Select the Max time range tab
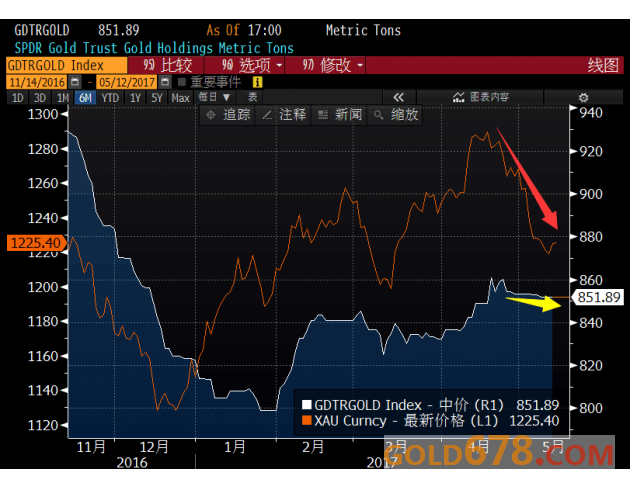 [180, 98]
